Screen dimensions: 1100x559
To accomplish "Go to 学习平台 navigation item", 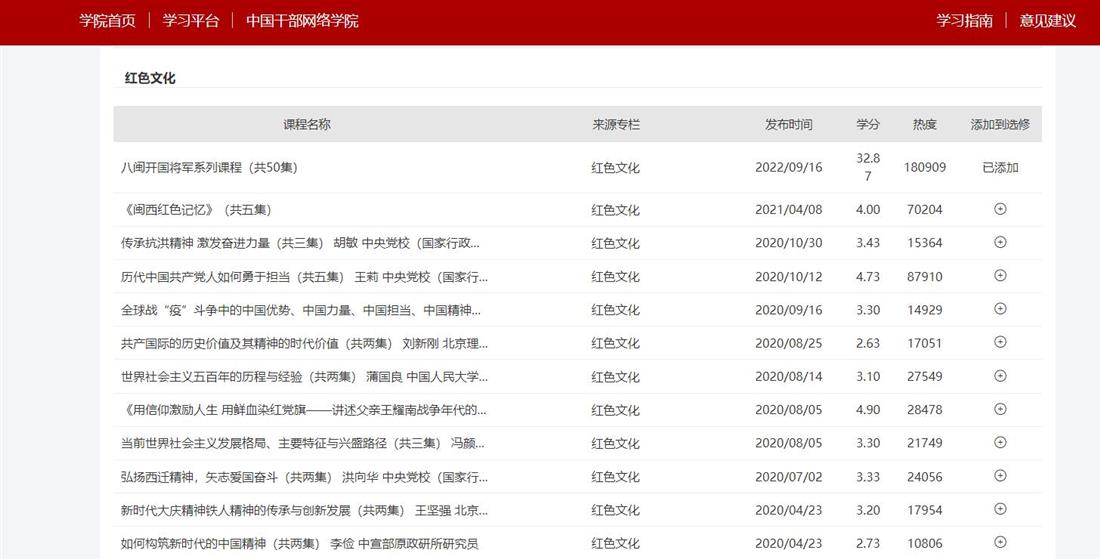I will pos(191,21).
